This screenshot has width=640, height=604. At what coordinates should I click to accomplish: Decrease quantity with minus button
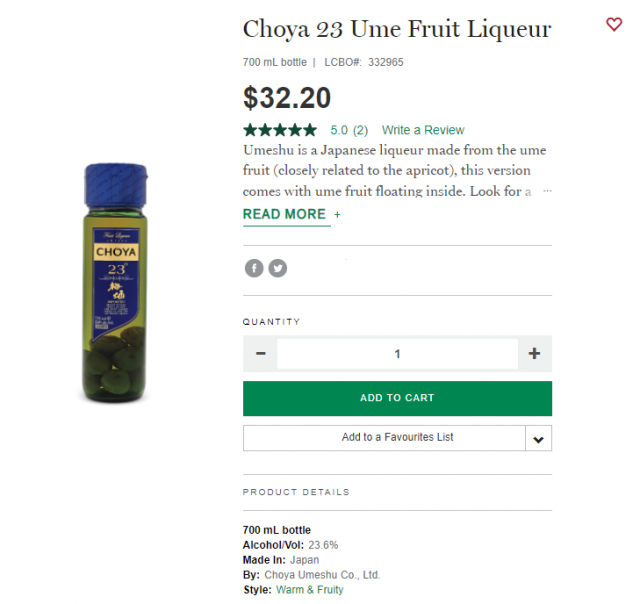(x=260, y=354)
